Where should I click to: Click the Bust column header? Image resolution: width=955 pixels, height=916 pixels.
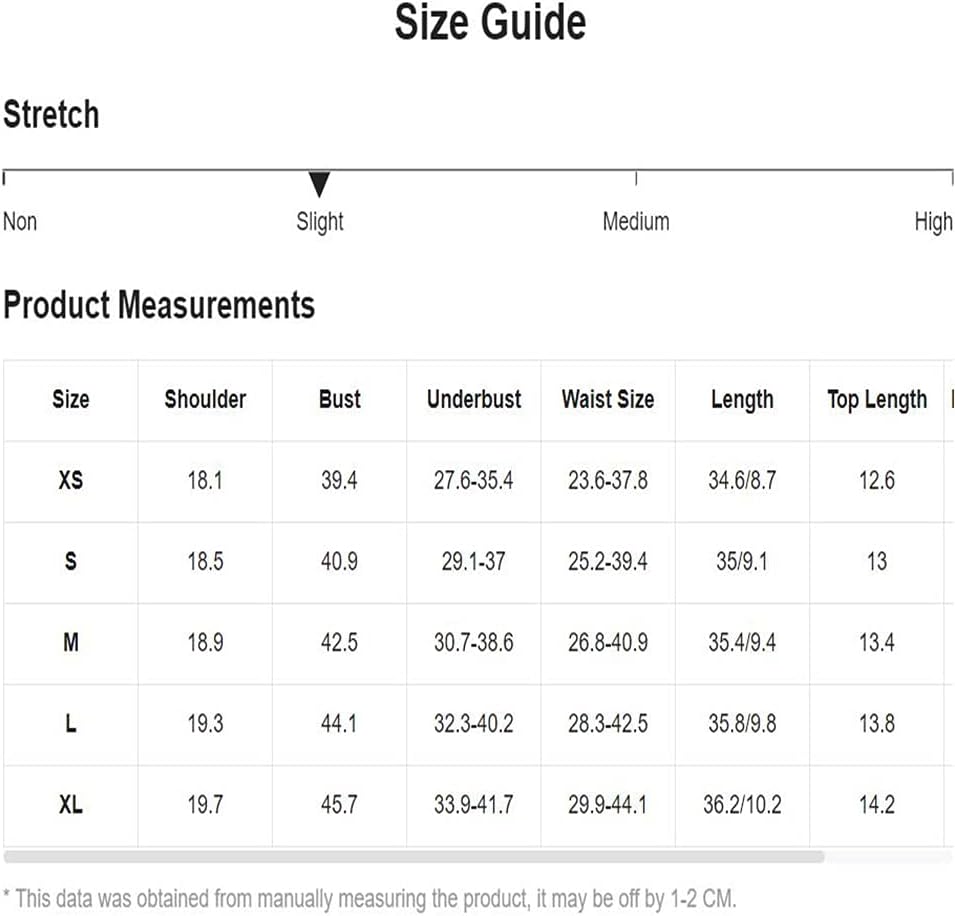coord(340,400)
